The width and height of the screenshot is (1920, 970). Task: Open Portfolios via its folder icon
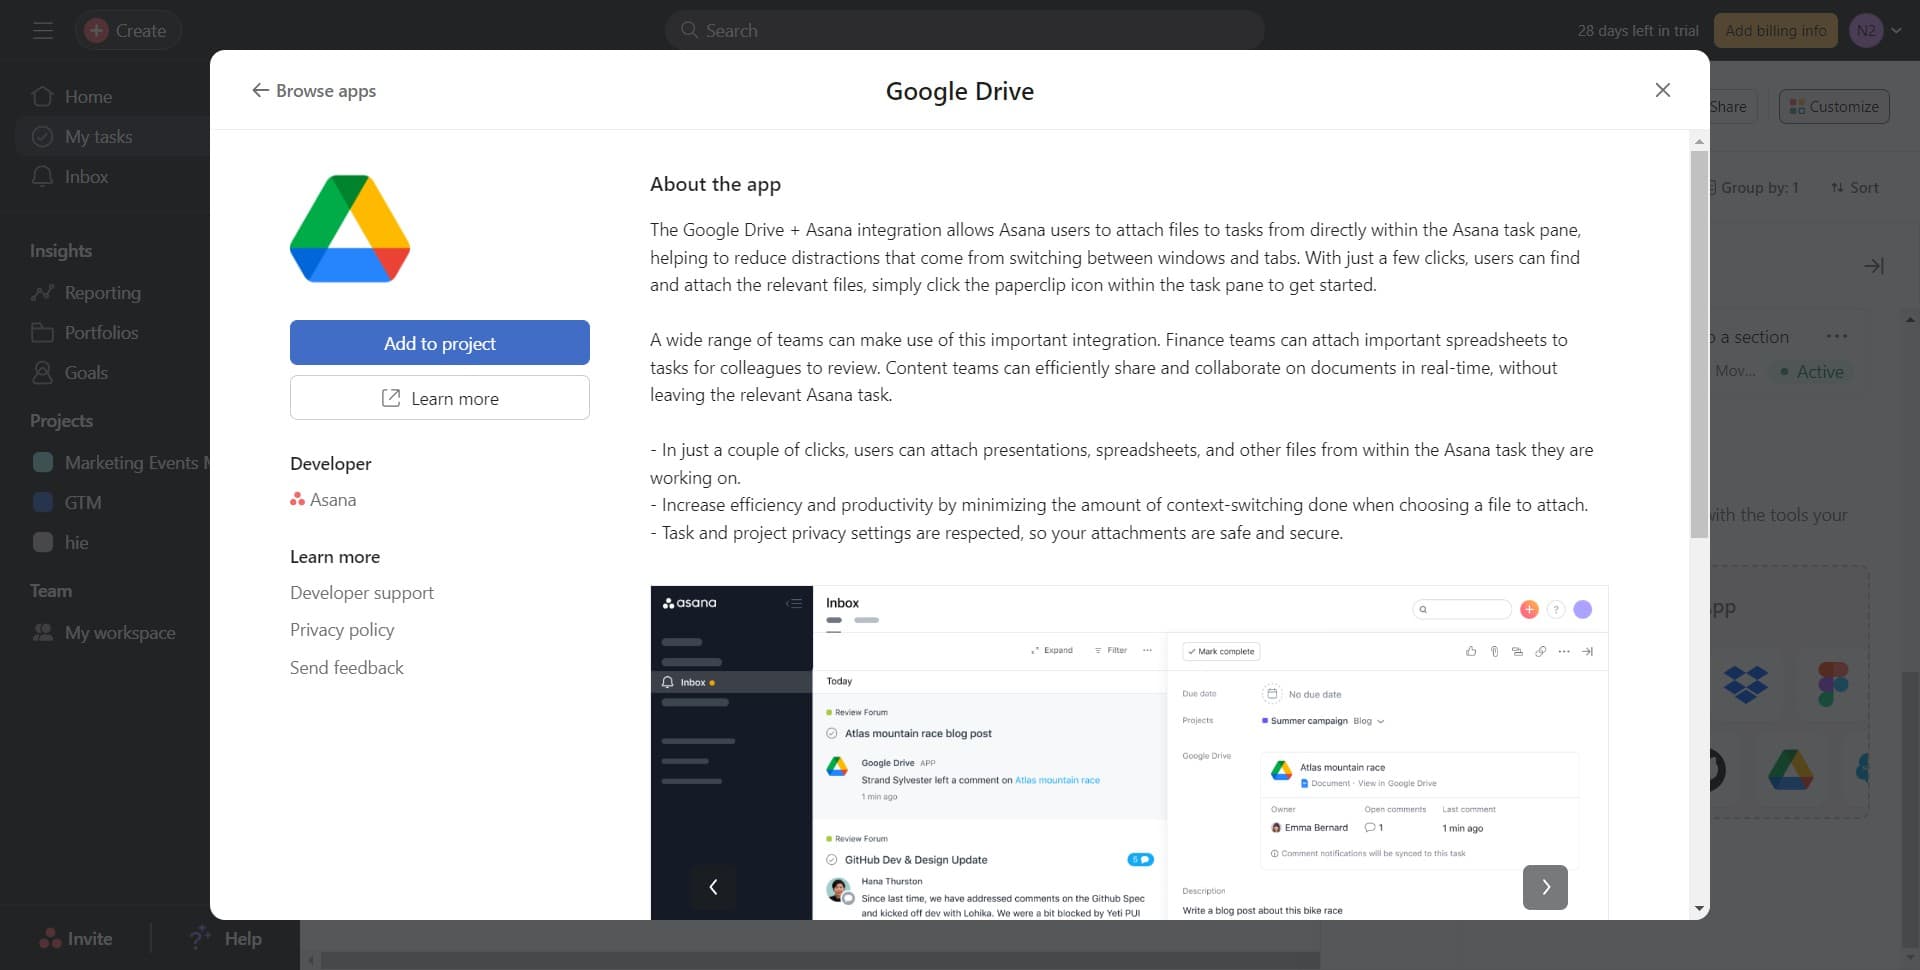(42, 332)
